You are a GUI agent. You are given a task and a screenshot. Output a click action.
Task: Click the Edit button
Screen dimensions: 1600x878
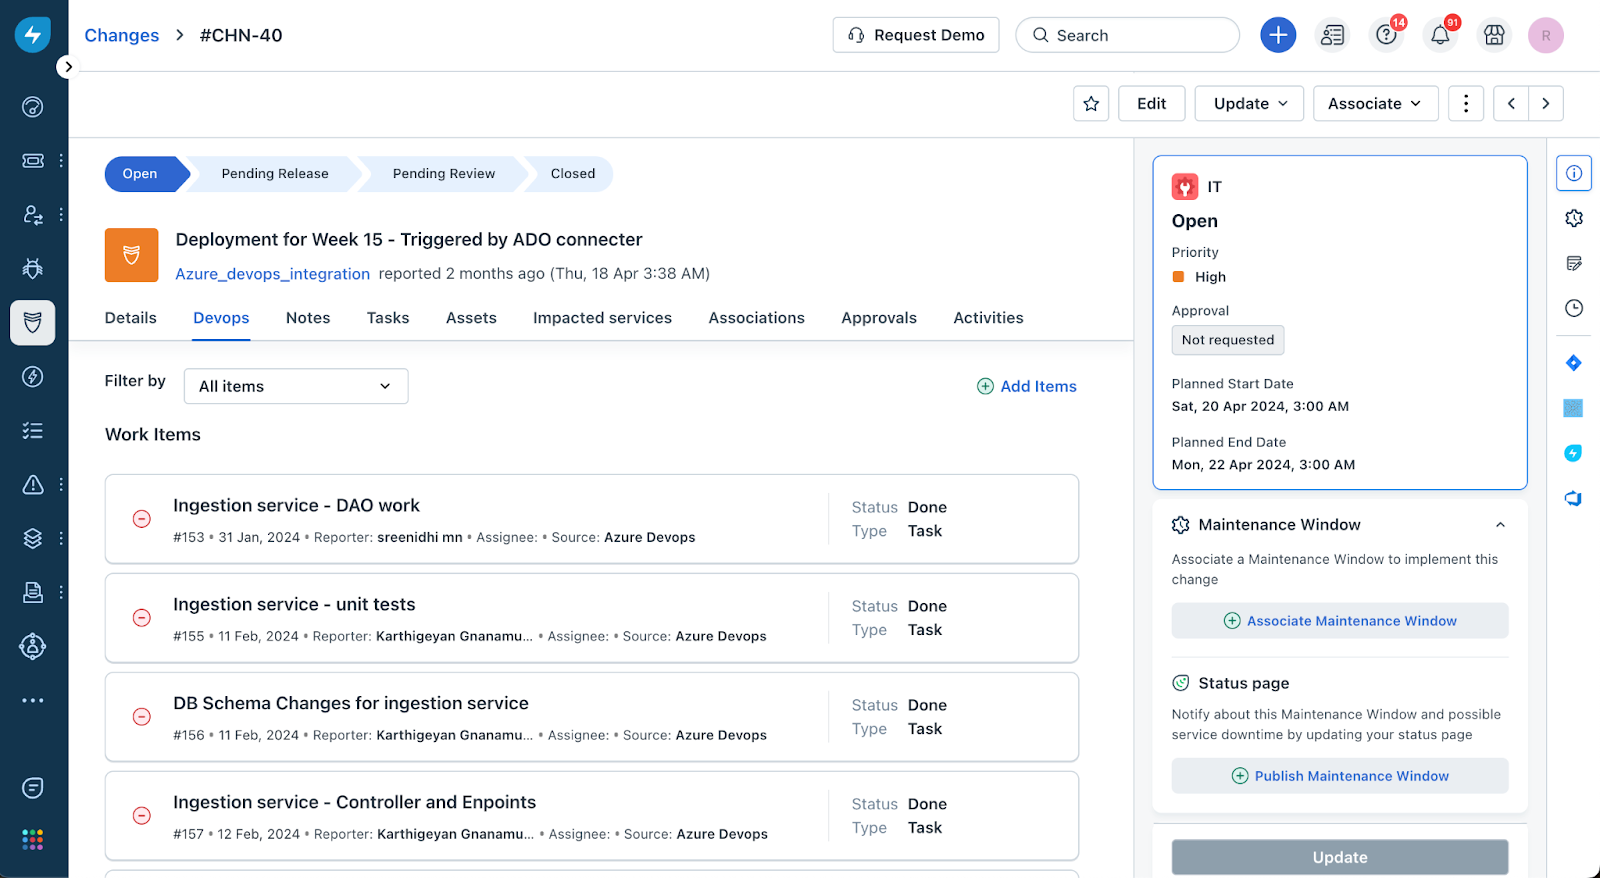coord(1152,104)
